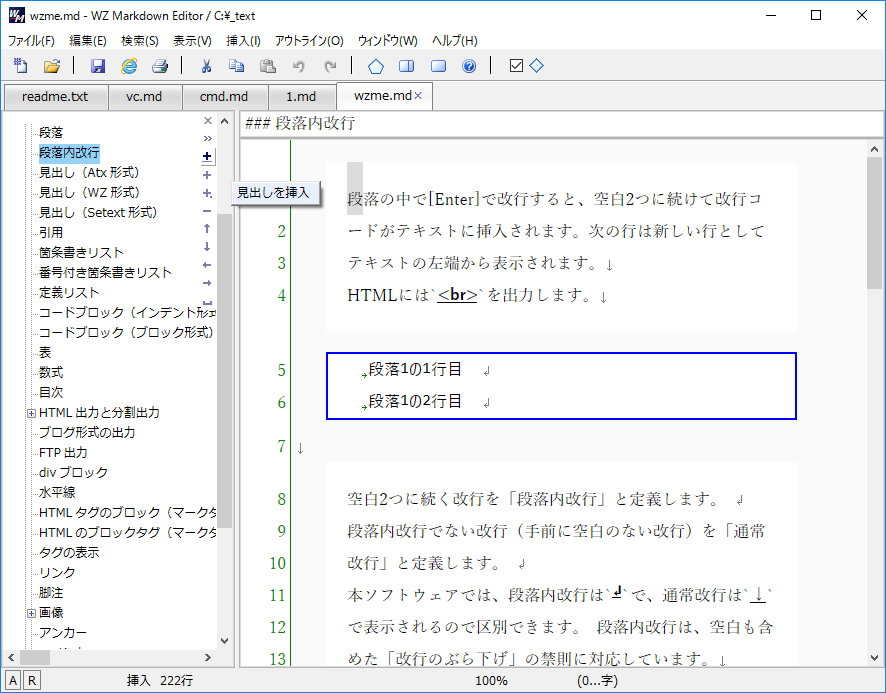Select FTP 出力 in the outline

(63, 453)
